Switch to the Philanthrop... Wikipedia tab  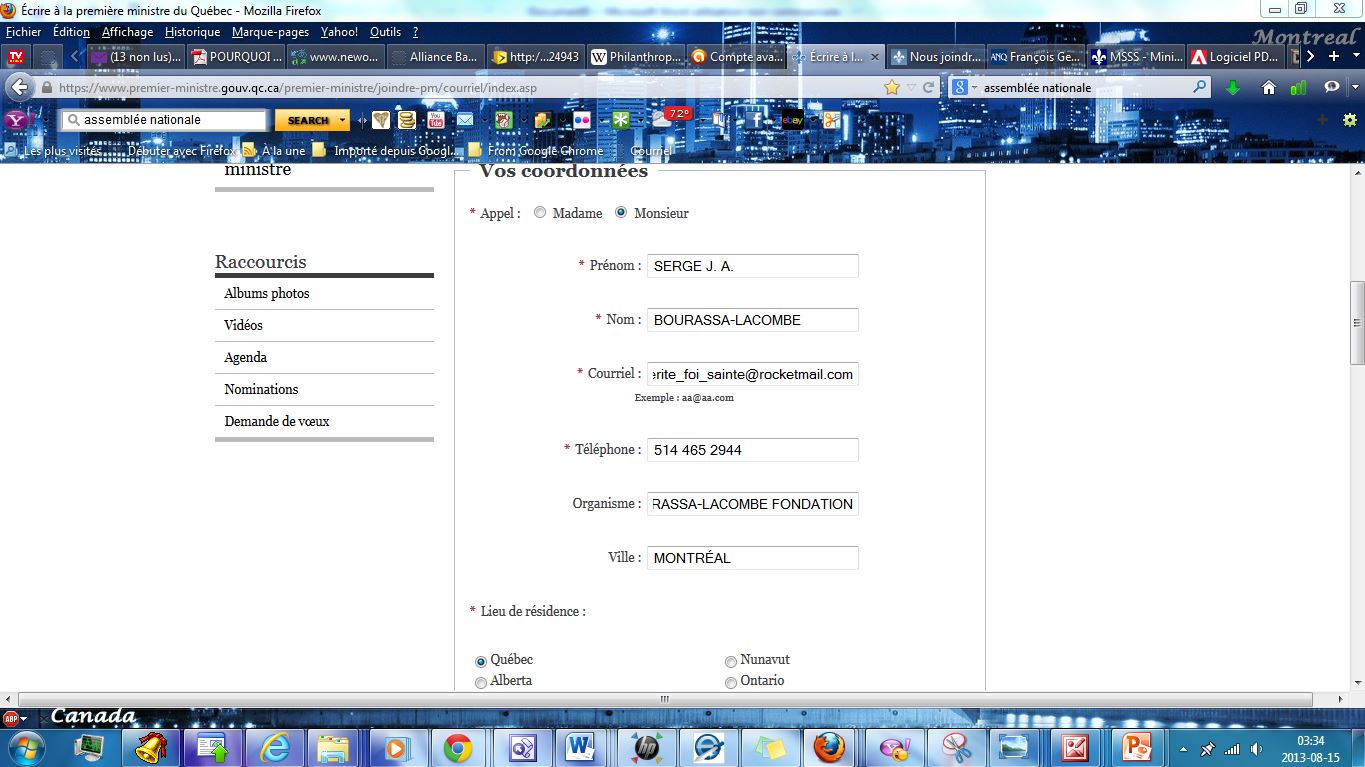pos(637,57)
